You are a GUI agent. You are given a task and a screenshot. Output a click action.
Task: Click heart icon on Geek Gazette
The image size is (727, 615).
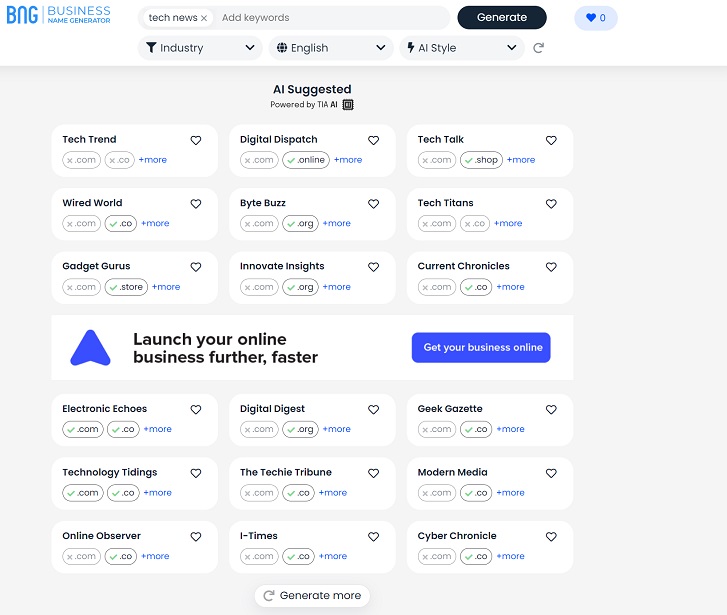(551, 410)
